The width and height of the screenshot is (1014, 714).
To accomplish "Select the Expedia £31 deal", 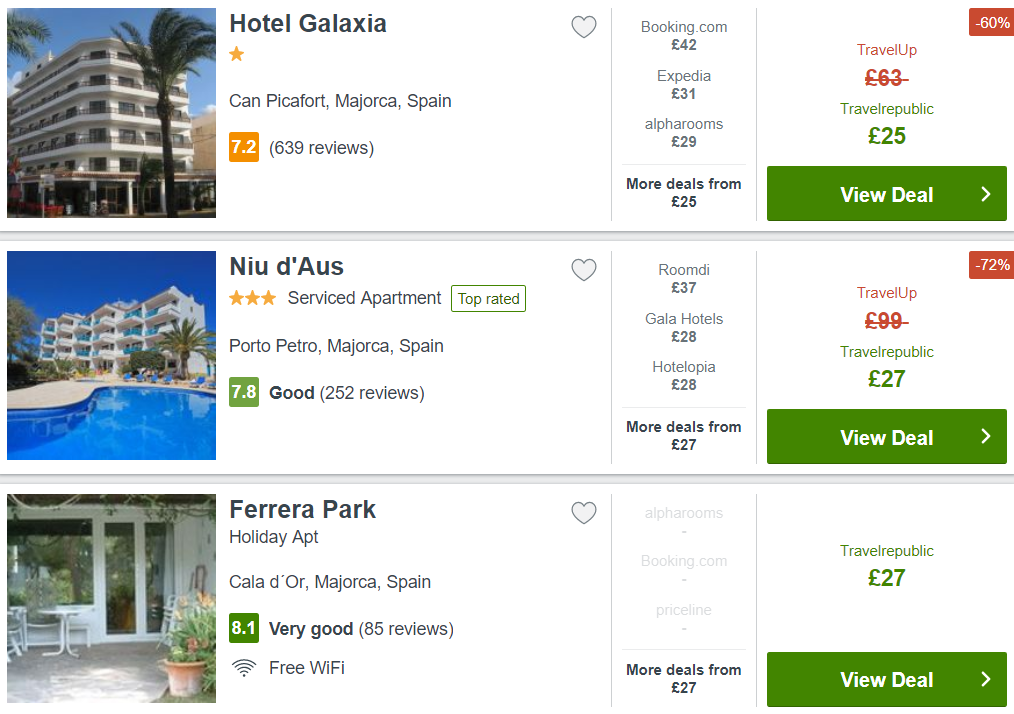I will click(684, 85).
